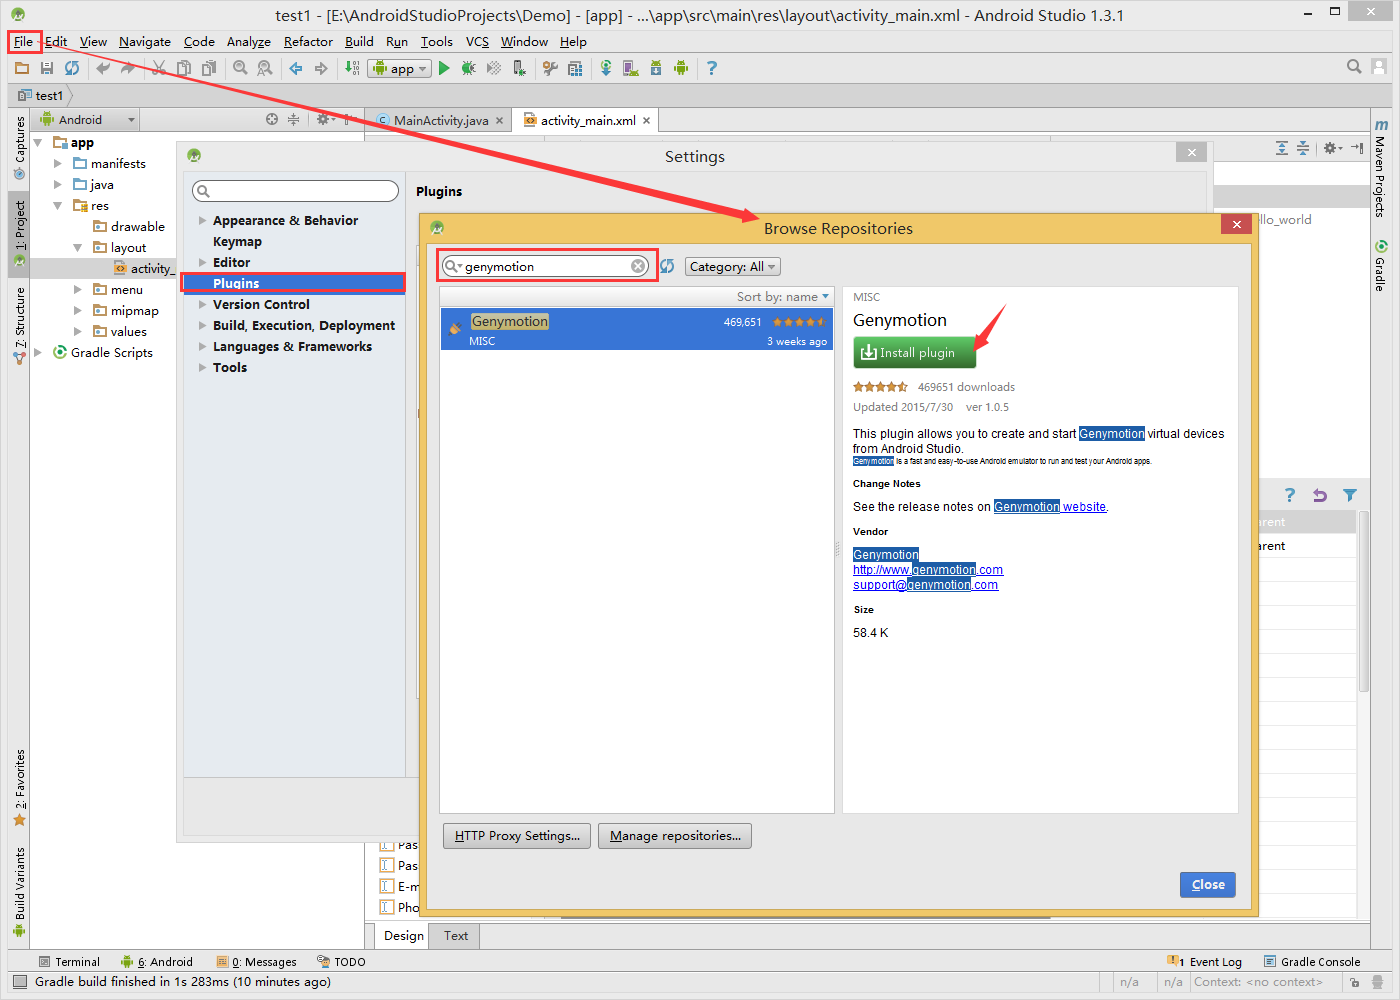The image size is (1400, 1000).
Task: Open the Refactor menu
Action: (x=308, y=42)
